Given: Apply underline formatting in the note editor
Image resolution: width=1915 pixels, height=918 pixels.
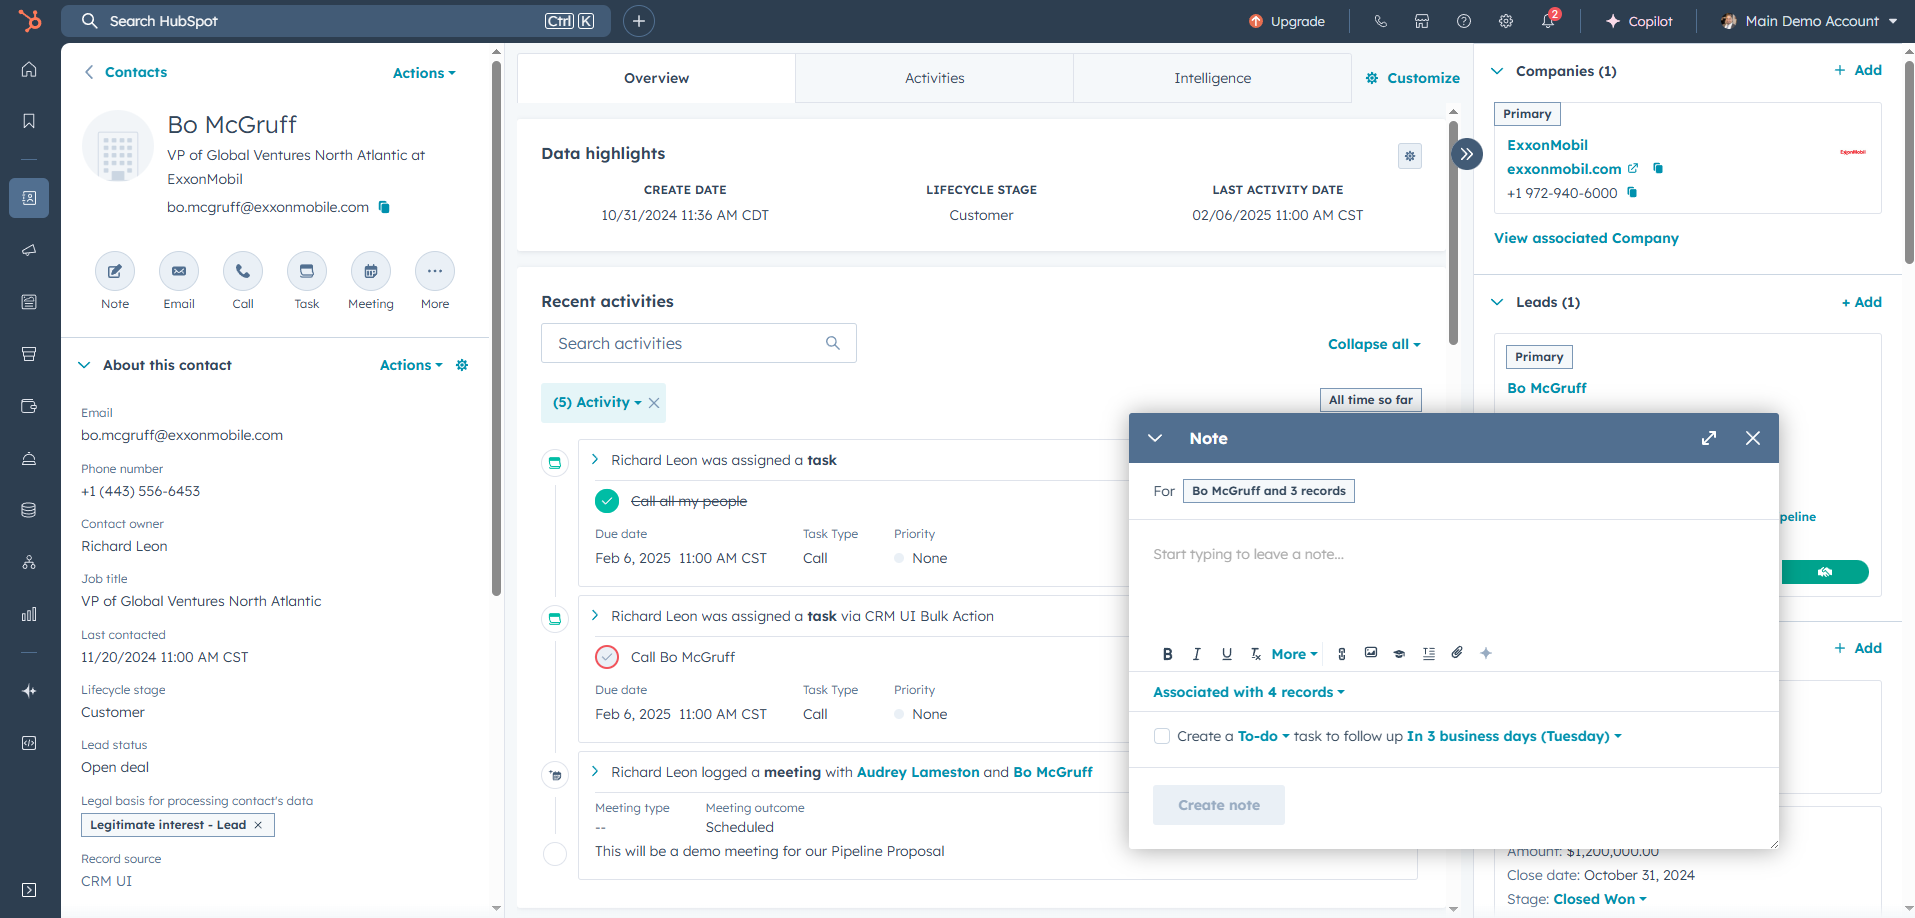Looking at the screenshot, I should (x=1227, y=654).
